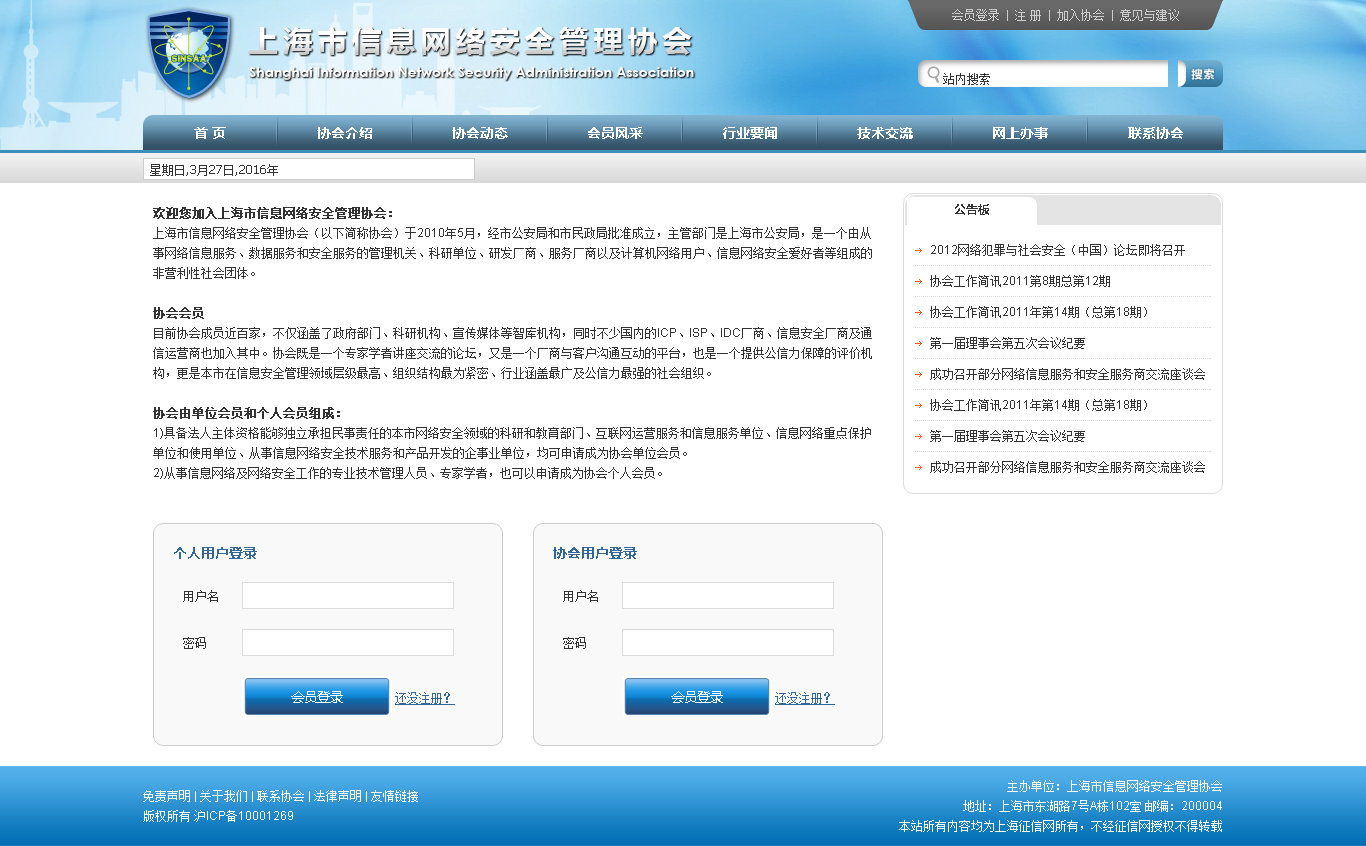Click the magnifier icon in search box

click(x=933, y=75)
